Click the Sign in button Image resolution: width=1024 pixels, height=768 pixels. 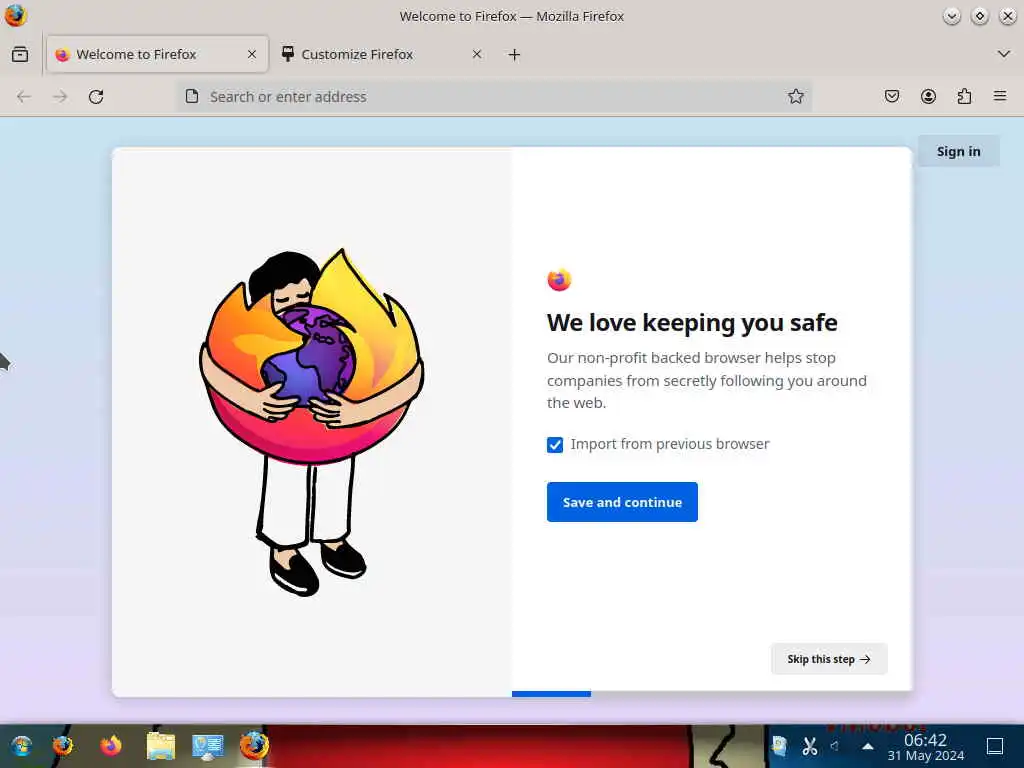coord(959,152)
